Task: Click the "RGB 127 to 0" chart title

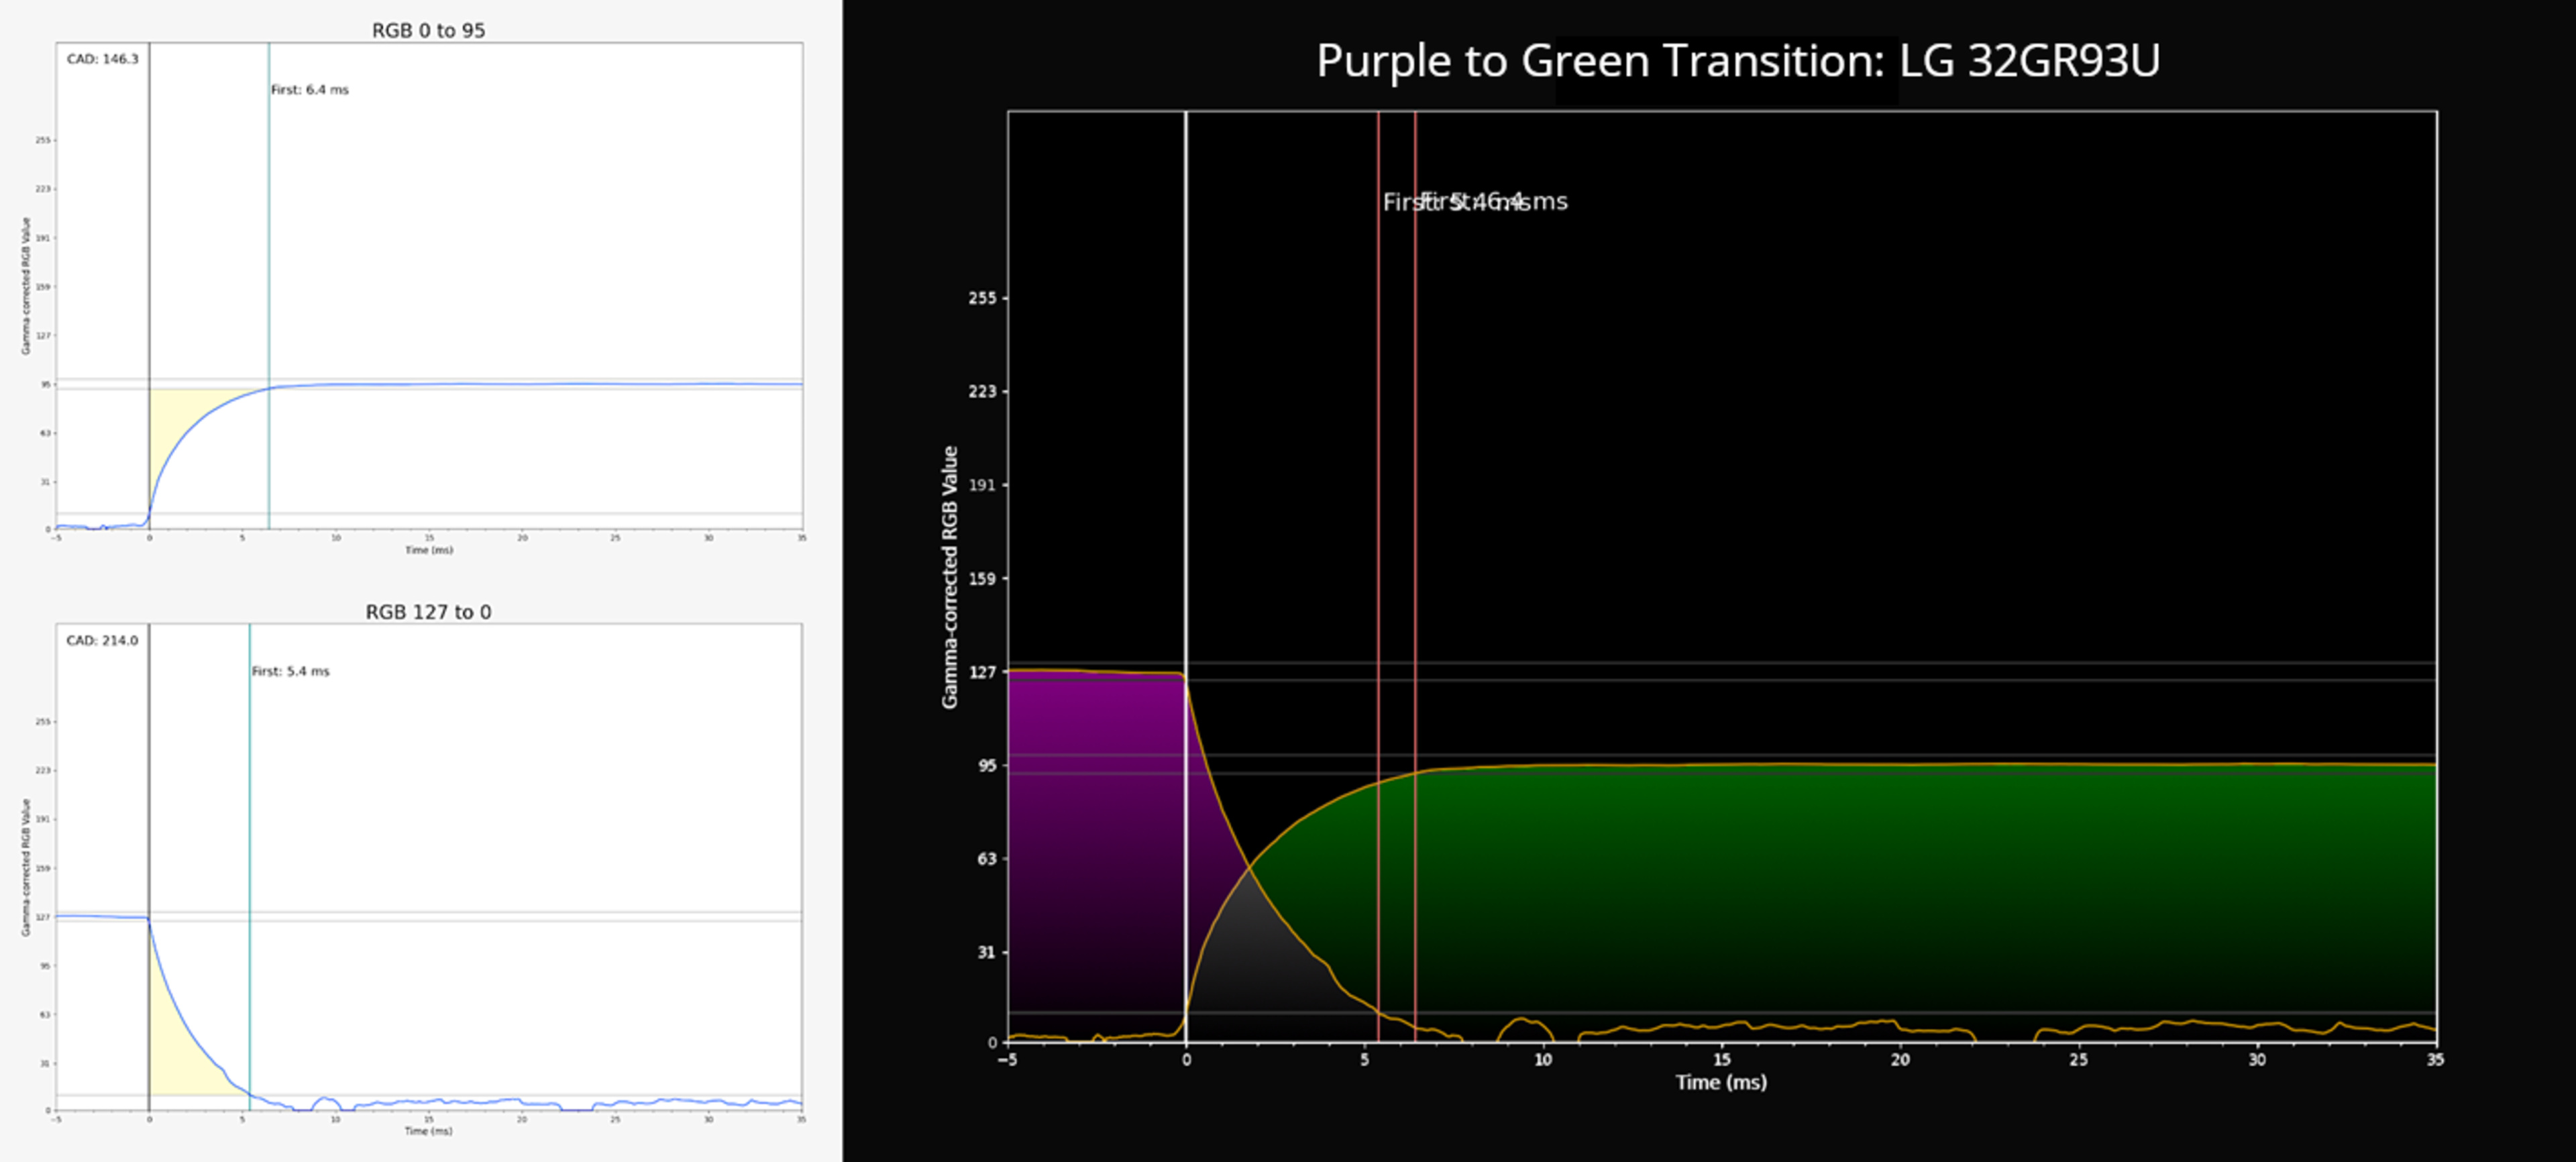Action: click(428, 612)
